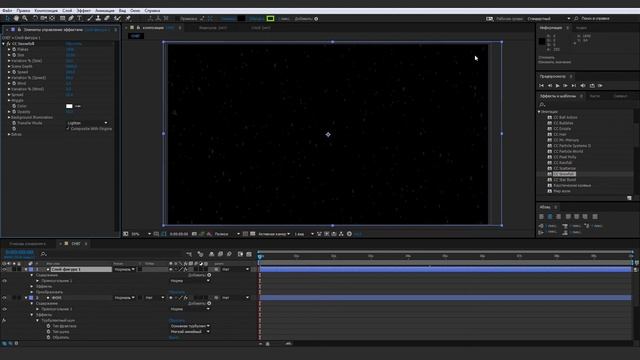This screenshot has width=640, height=360.
Task: Select the Zoom magnifier tool
Action: pos(25,18)
